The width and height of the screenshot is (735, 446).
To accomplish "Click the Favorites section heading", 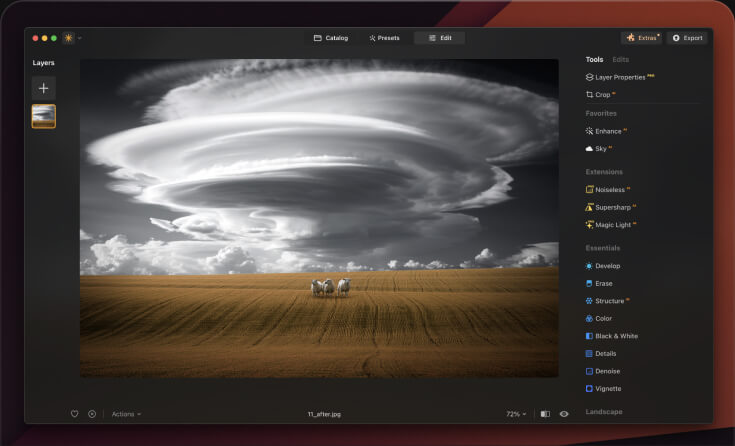I will (x=601, y=113).
